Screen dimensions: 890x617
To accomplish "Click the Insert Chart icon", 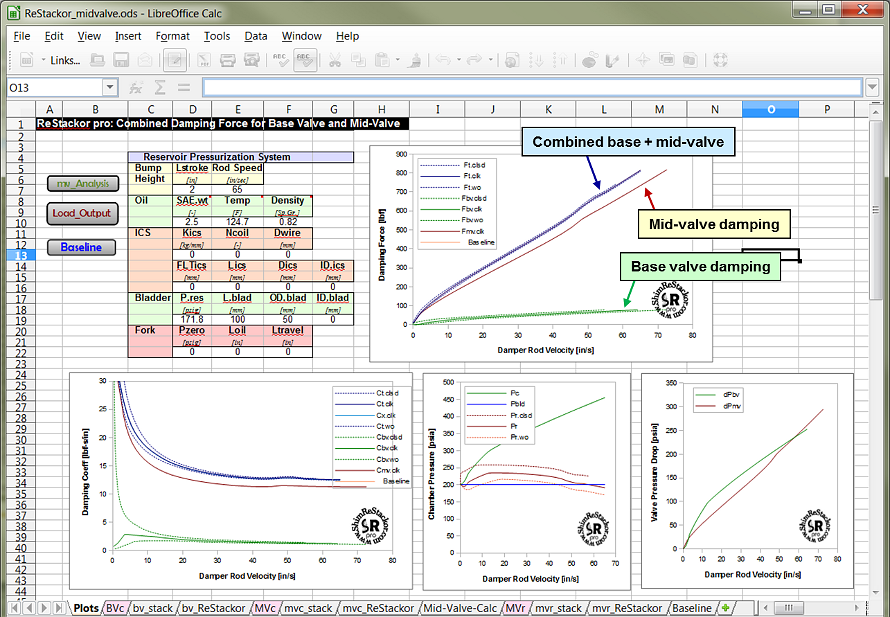I will [x=590, y=60].
